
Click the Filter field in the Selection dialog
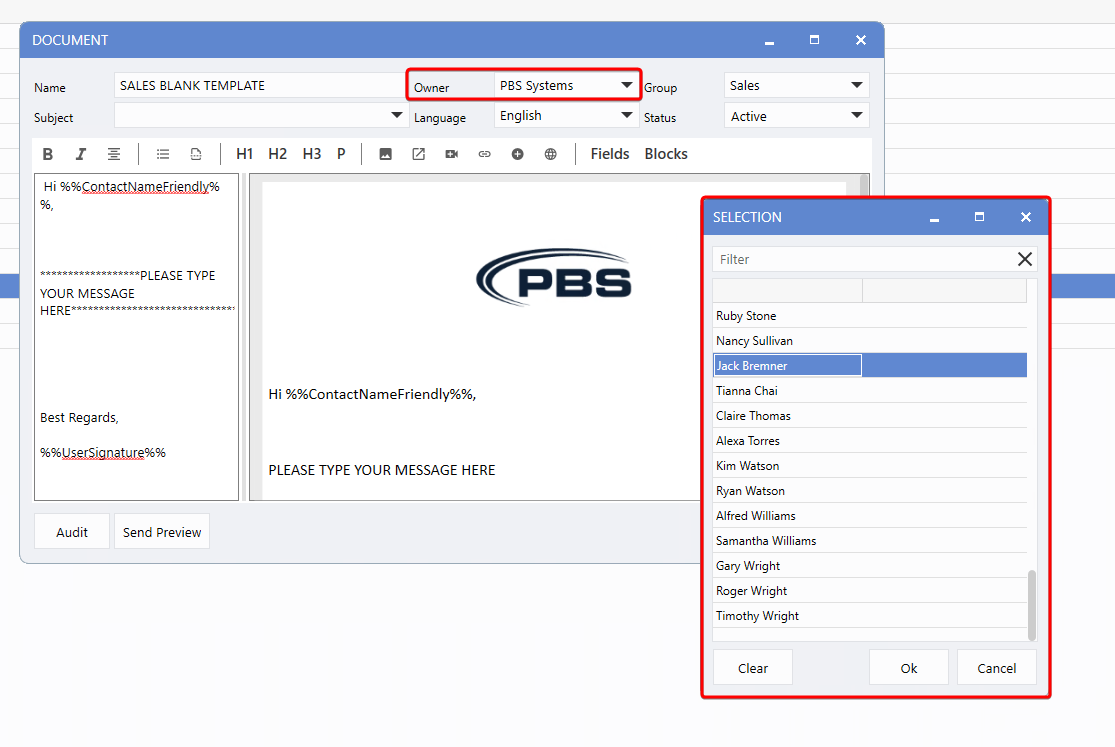tap(860, 259)
